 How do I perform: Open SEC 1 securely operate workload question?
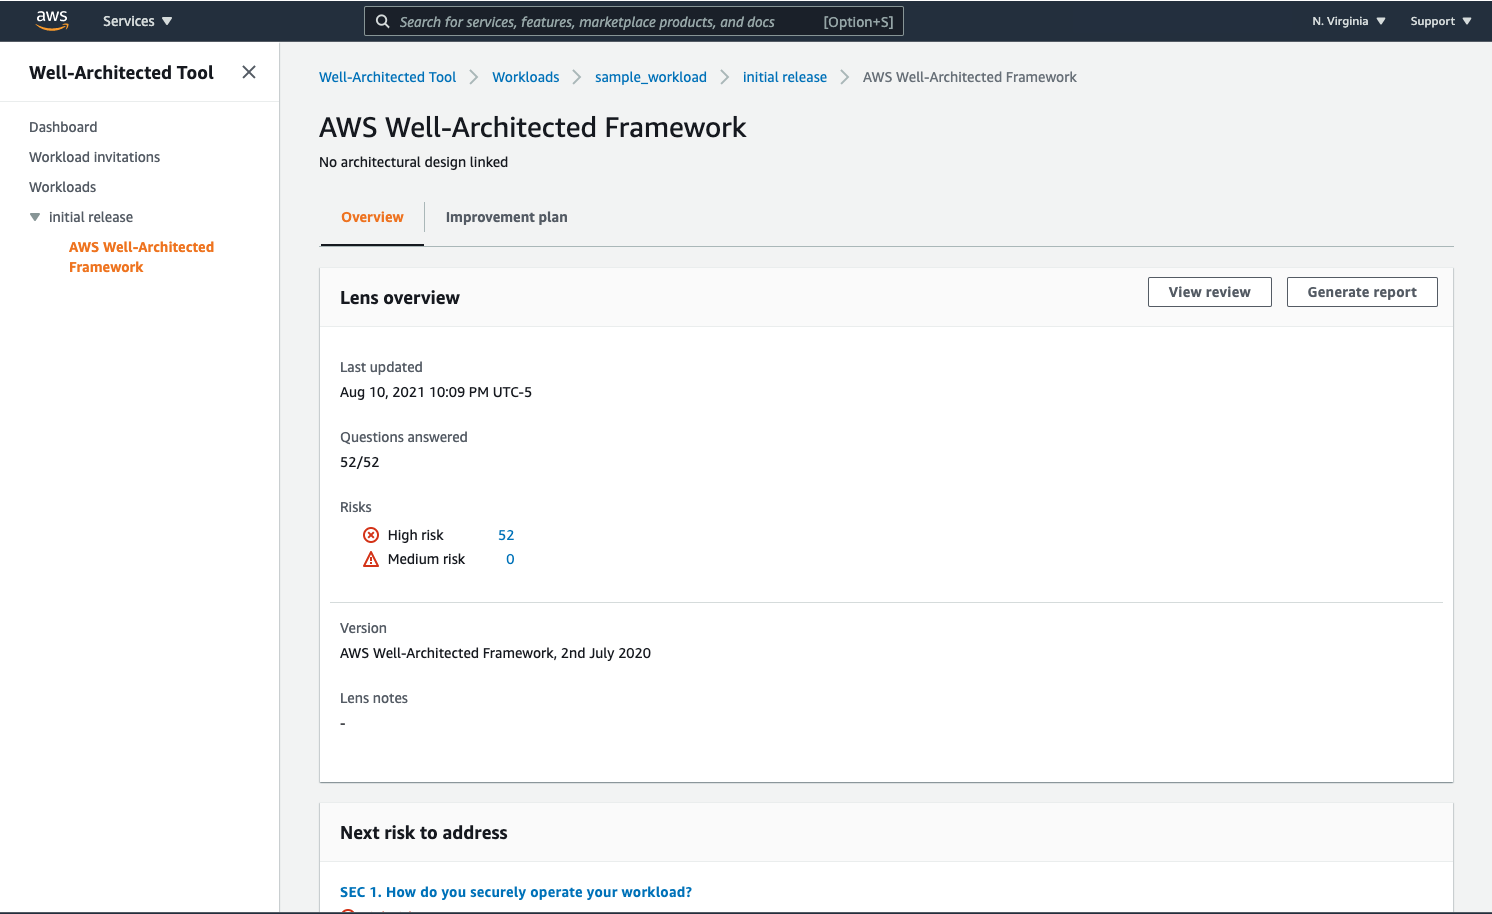click(x=516, y=892)
